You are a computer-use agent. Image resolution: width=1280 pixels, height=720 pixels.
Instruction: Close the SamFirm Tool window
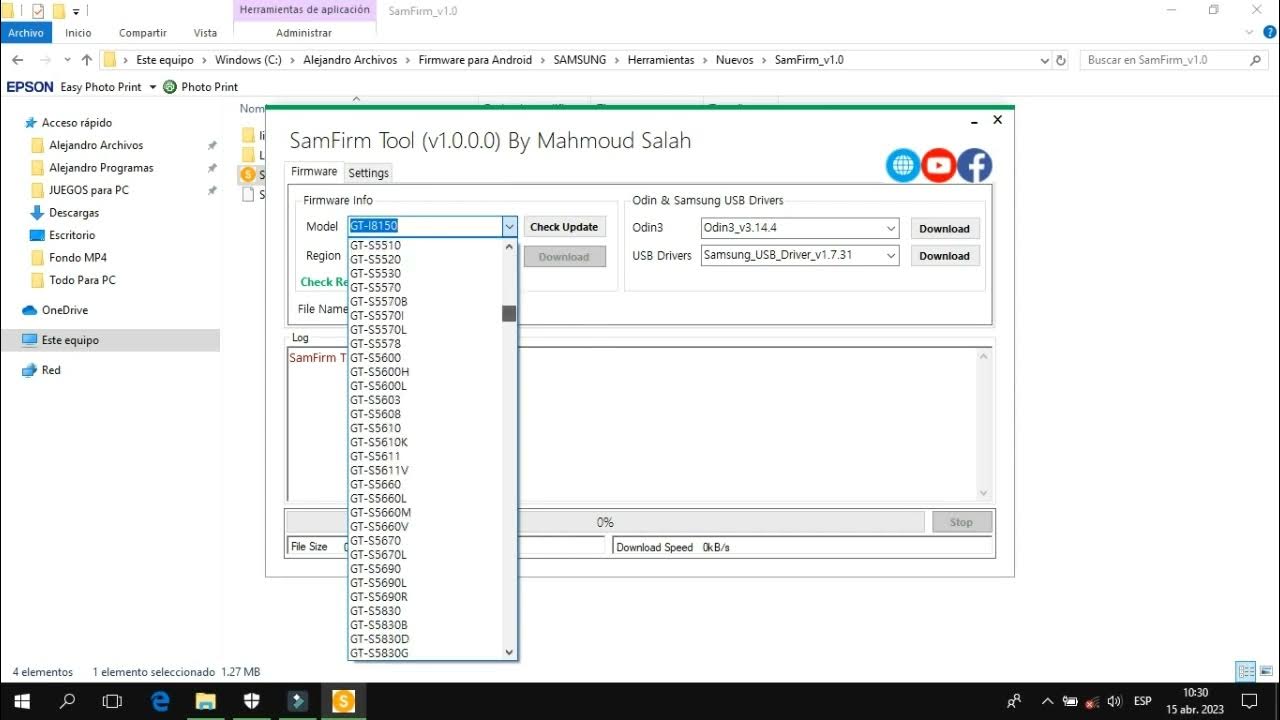pos(997,120)
